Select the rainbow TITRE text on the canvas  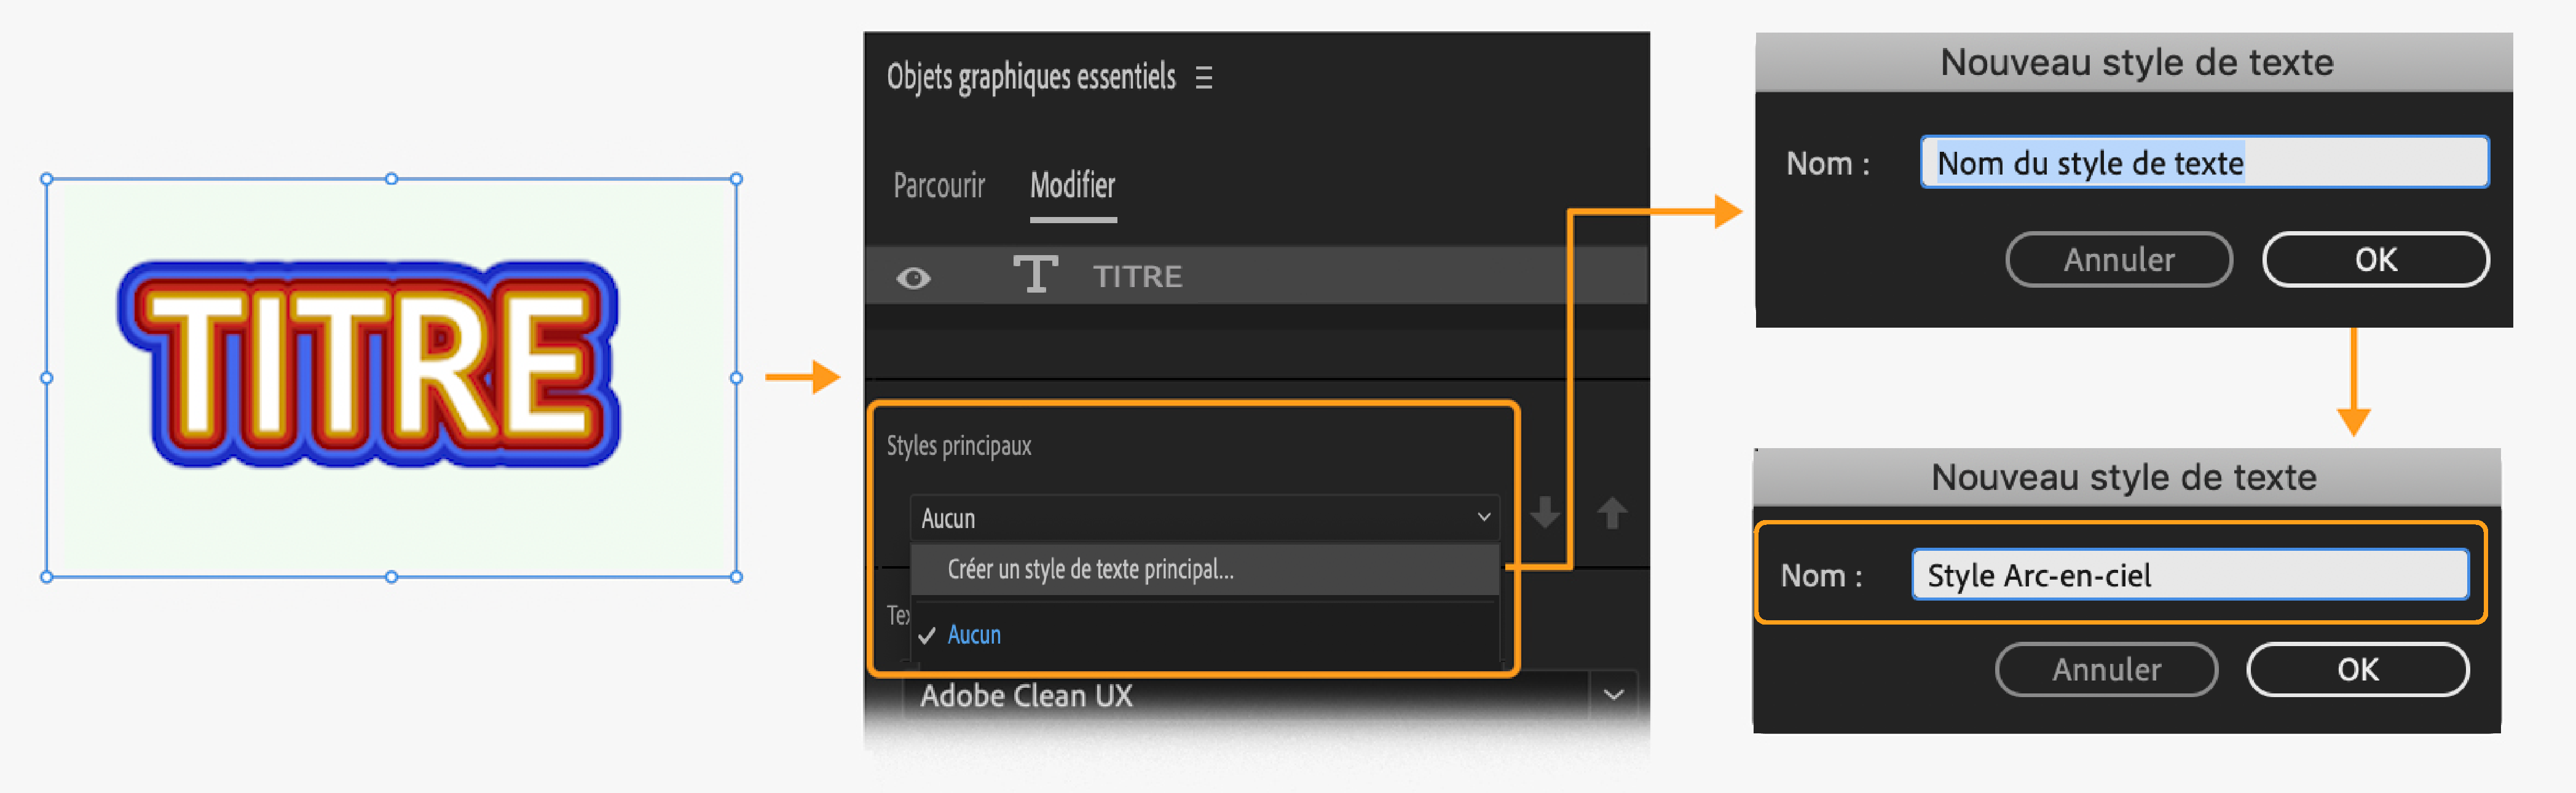[368, 365]
